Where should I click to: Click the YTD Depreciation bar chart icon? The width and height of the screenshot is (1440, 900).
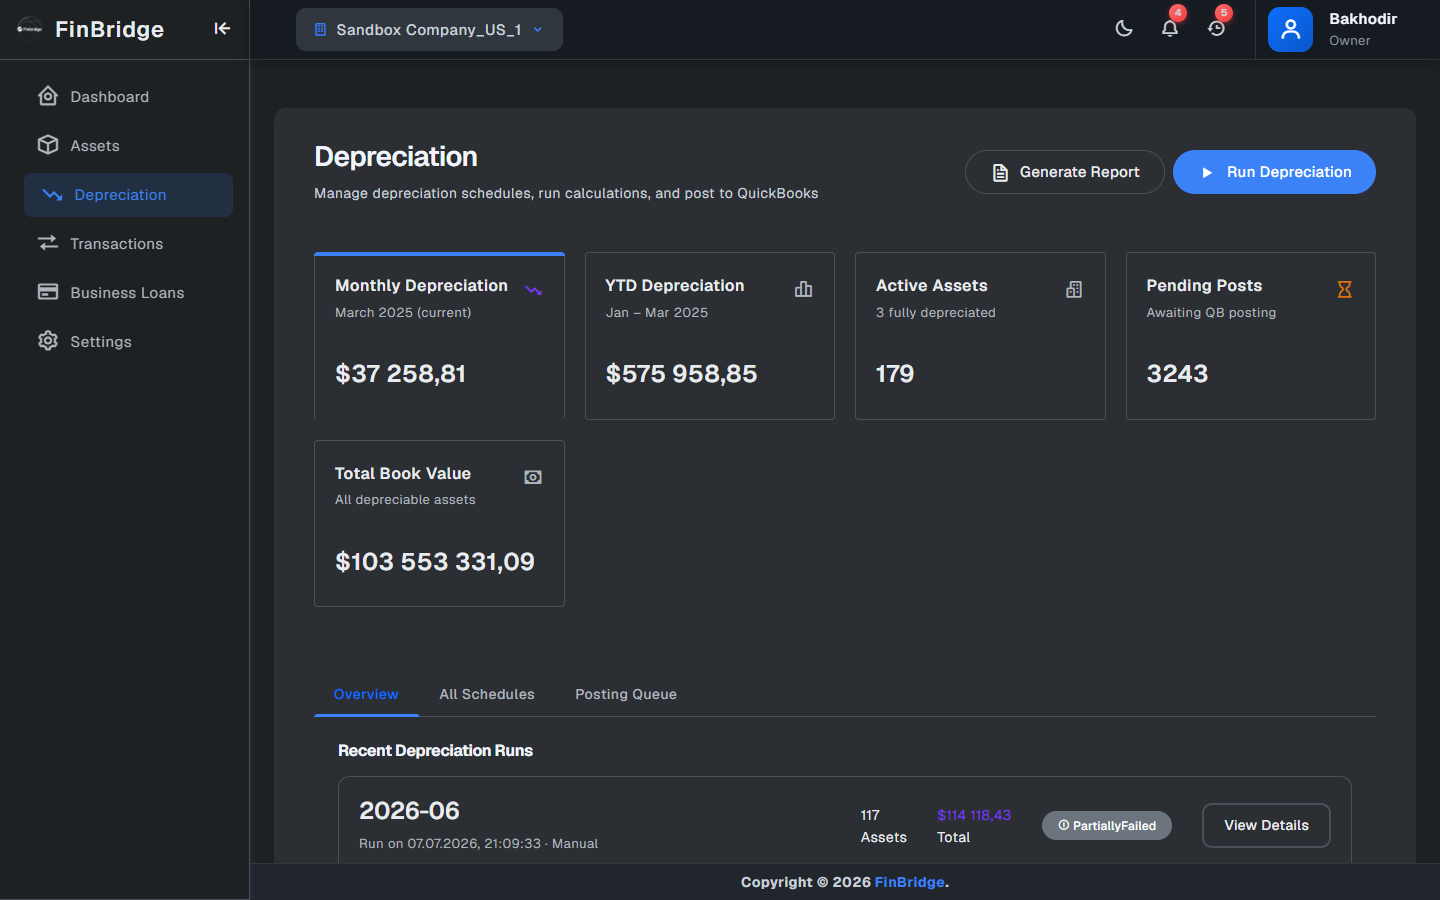pos(803,289)
